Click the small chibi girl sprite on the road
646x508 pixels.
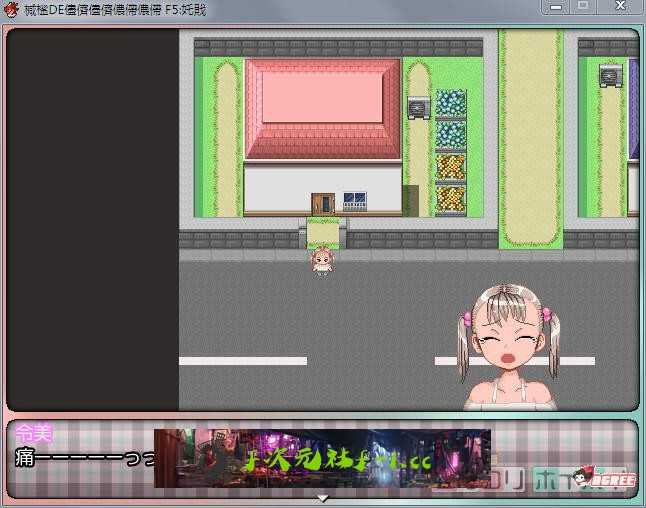point(322,261)
